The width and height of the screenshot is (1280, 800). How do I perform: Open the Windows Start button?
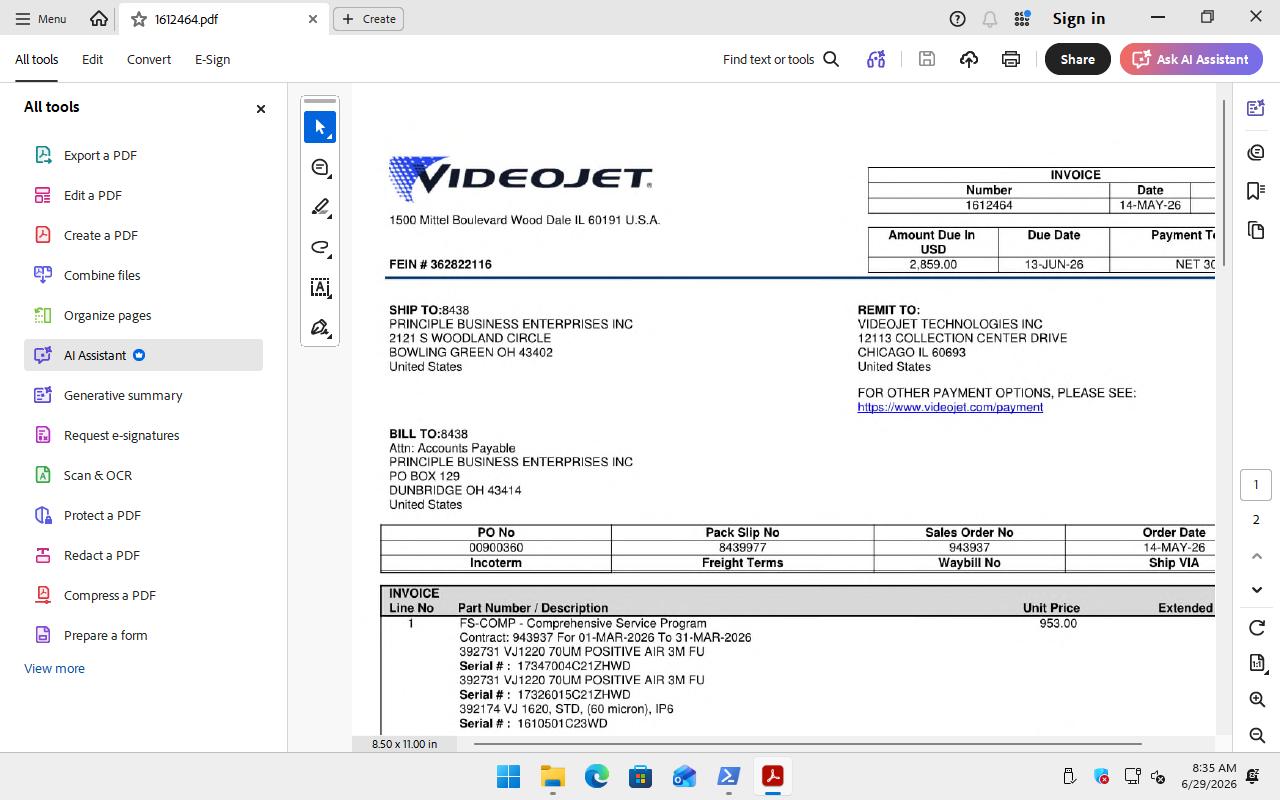click(x=508, y=776)
